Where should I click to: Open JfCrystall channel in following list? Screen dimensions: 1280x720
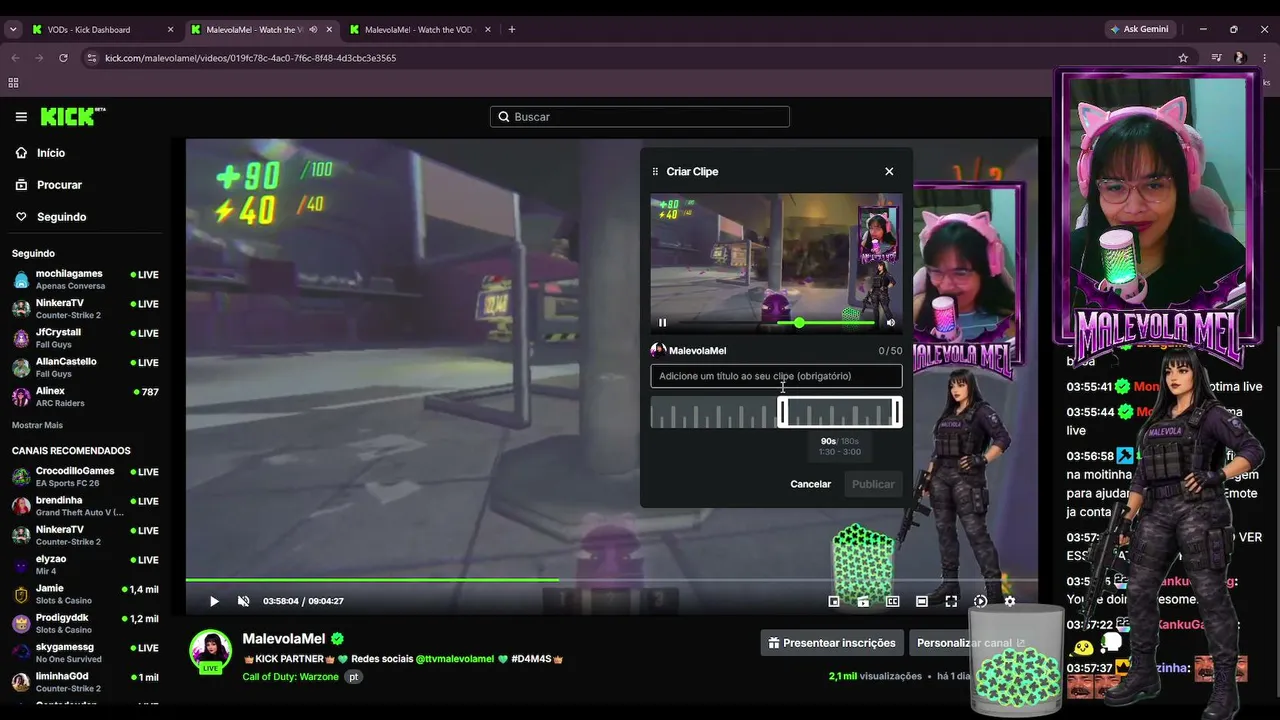coord(85,338)
